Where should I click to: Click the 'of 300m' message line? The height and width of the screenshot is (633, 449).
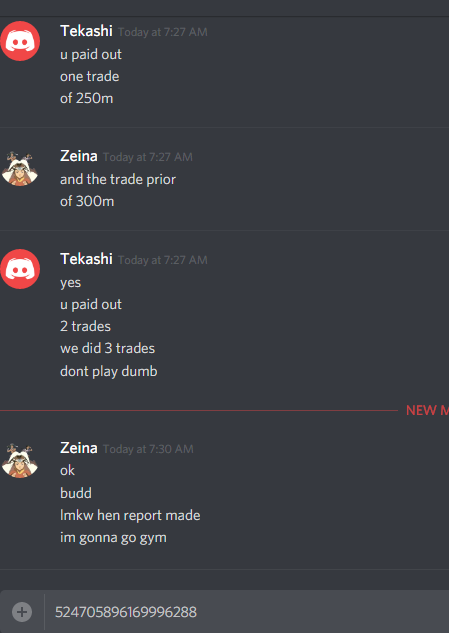(87, 201)
